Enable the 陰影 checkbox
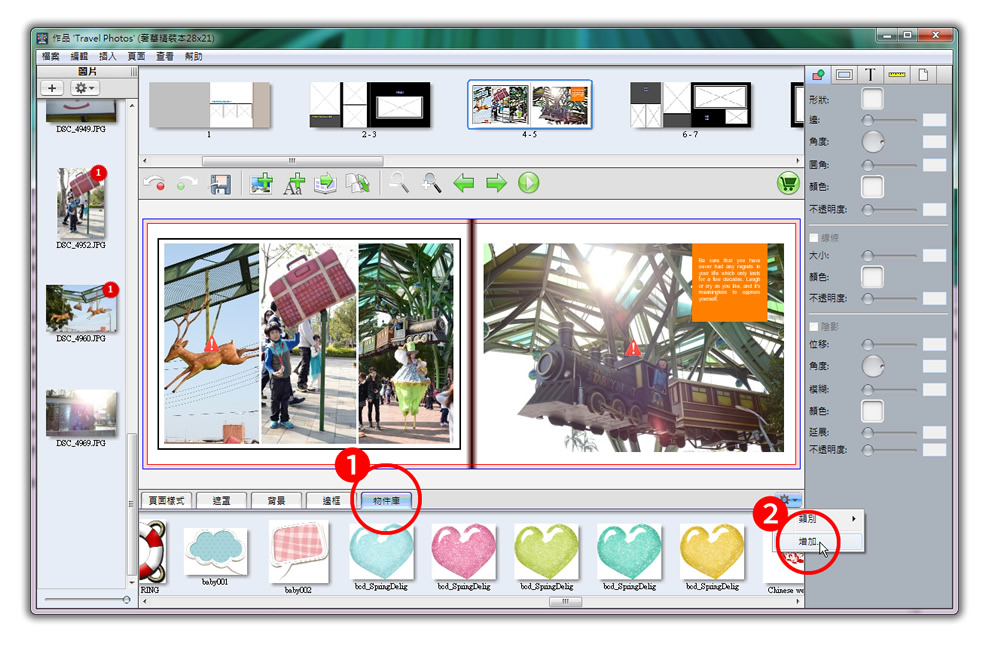992x645 pixels. pyautogui.click(x=814, y=326)
